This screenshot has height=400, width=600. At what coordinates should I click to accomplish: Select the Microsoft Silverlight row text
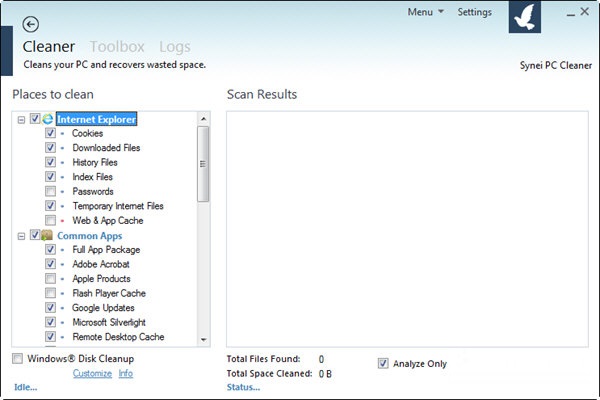tap(109, 322)
